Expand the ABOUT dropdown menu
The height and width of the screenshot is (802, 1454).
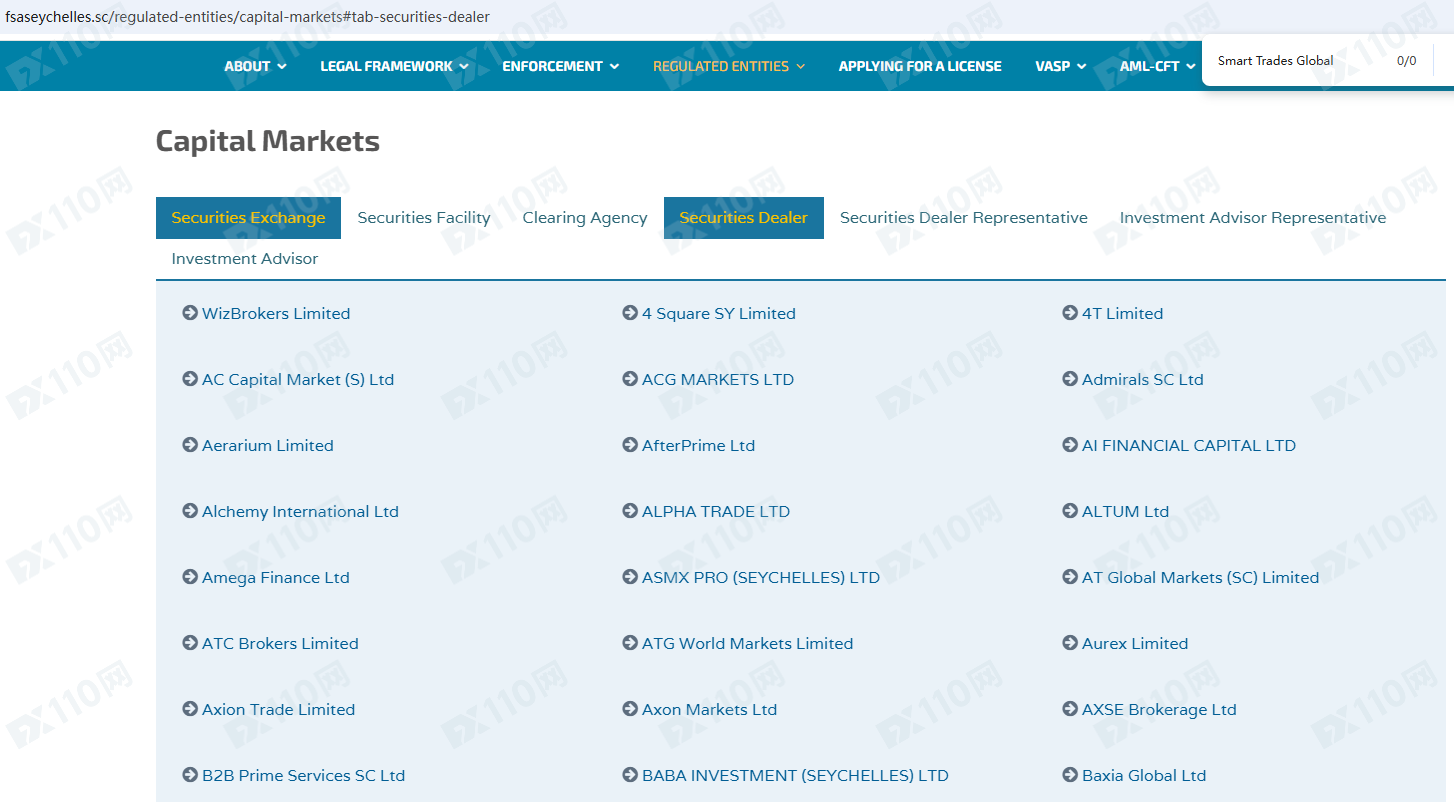[255, 66]
